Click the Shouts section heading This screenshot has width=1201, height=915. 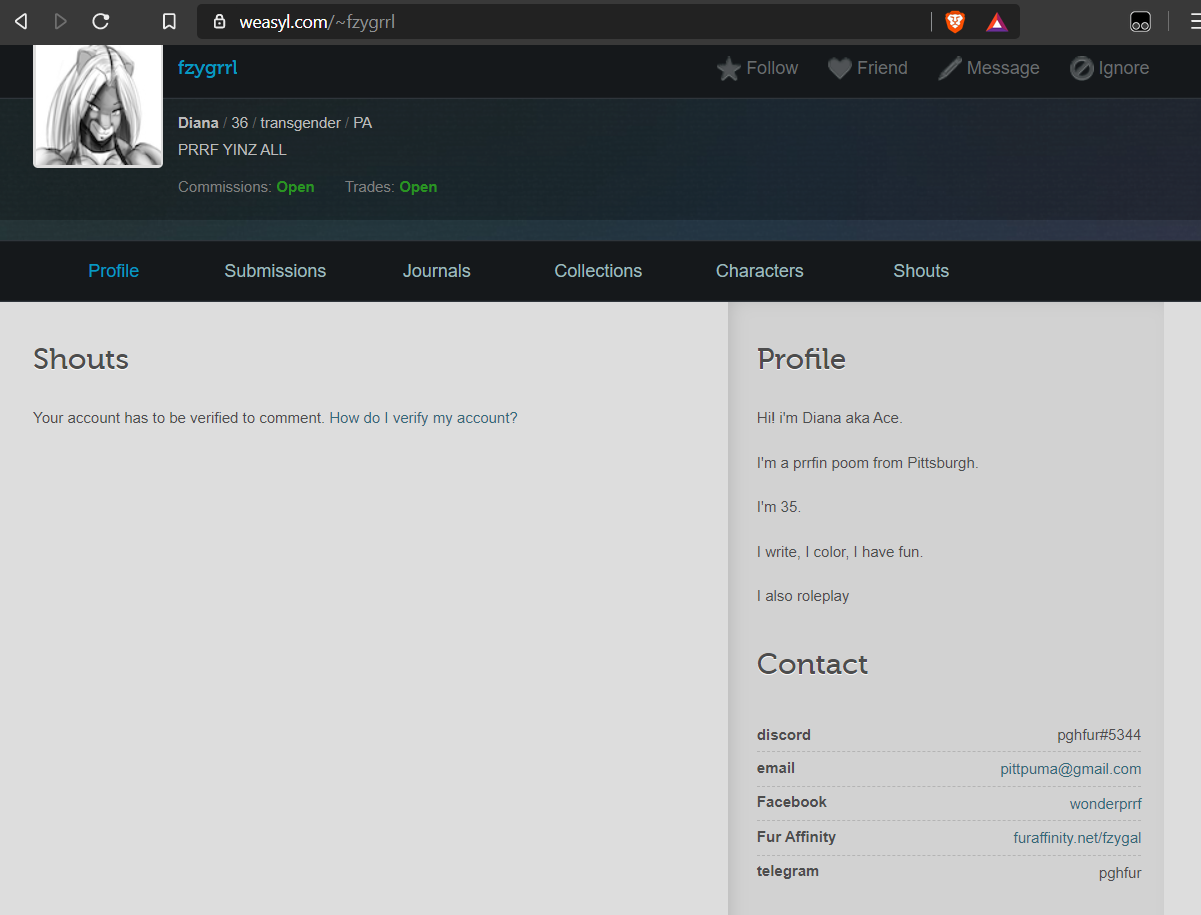81,359
